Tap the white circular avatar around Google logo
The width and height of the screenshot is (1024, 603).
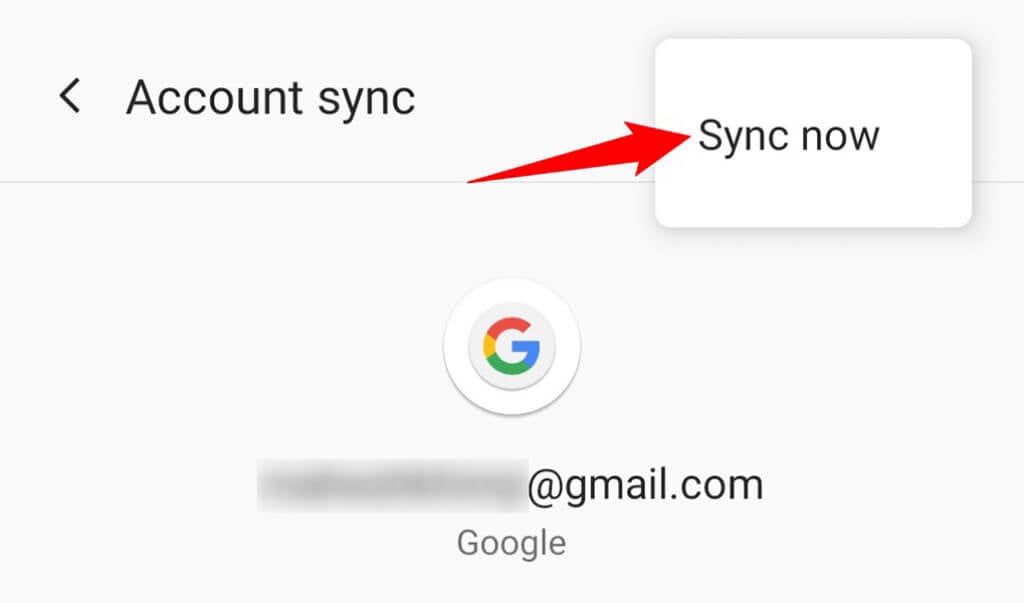pos(511,346)
